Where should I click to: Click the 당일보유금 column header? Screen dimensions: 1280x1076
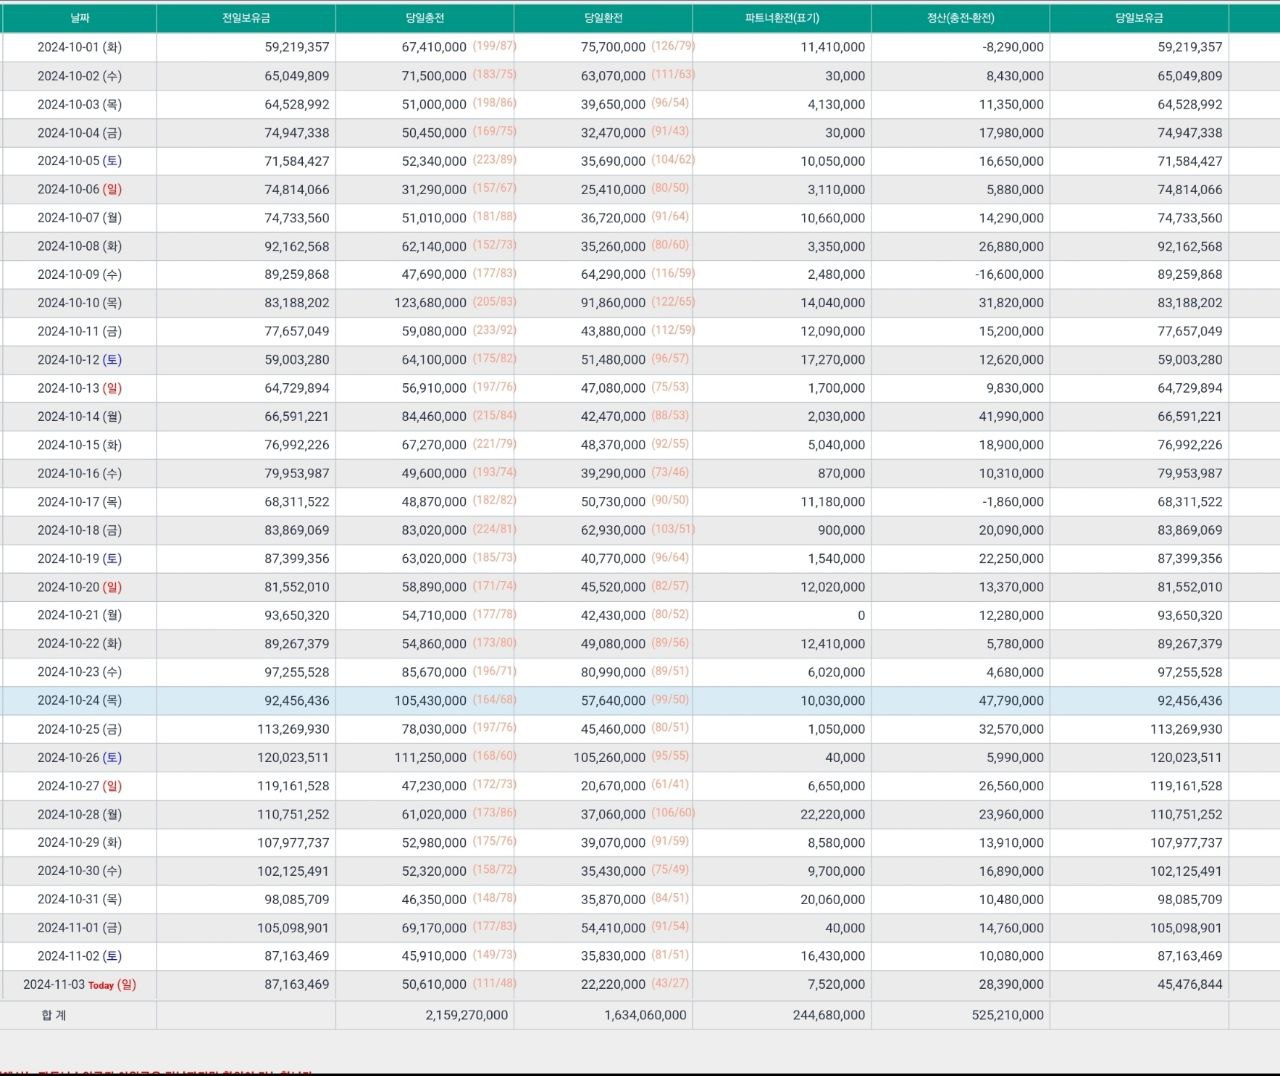pos(1139,18)
